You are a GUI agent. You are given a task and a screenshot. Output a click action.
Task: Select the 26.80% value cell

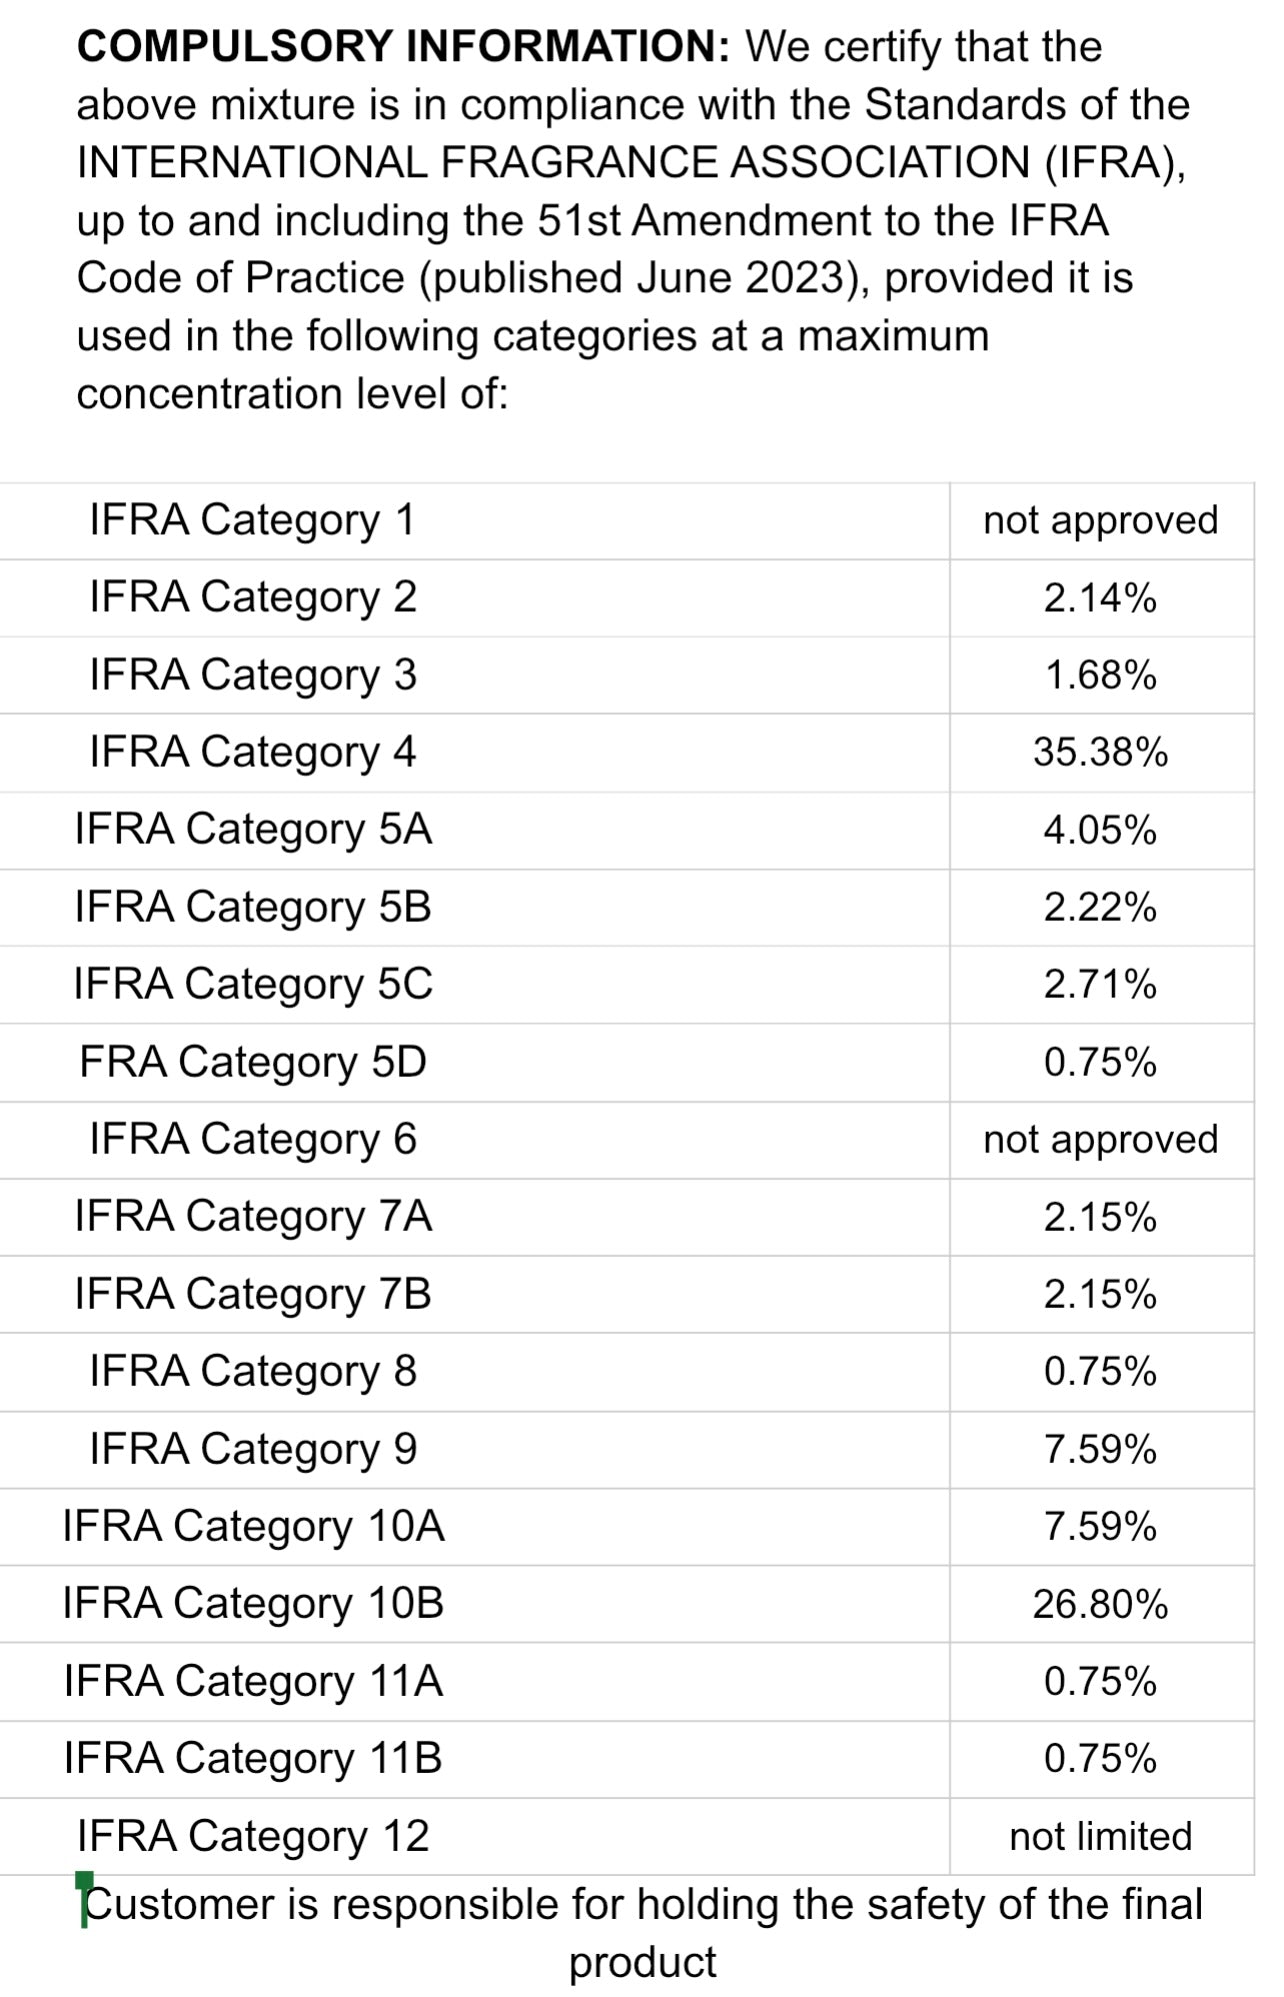tap(1100, 1604)
